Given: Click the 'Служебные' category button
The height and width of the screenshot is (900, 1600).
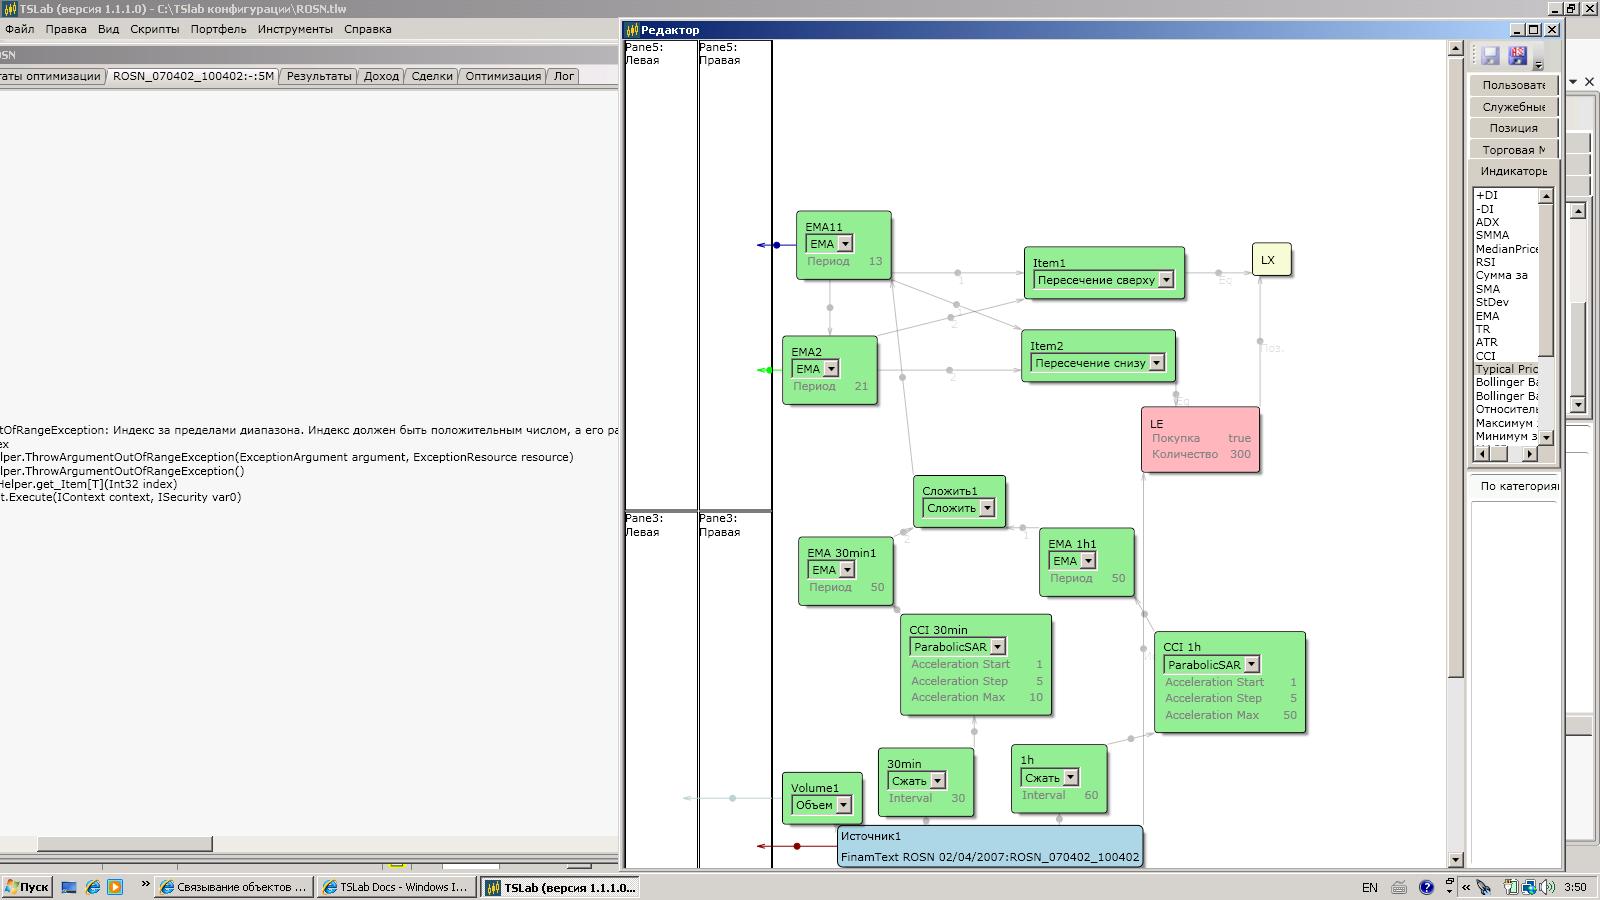Looking at the screenshot, I should tap(1513, 107).
